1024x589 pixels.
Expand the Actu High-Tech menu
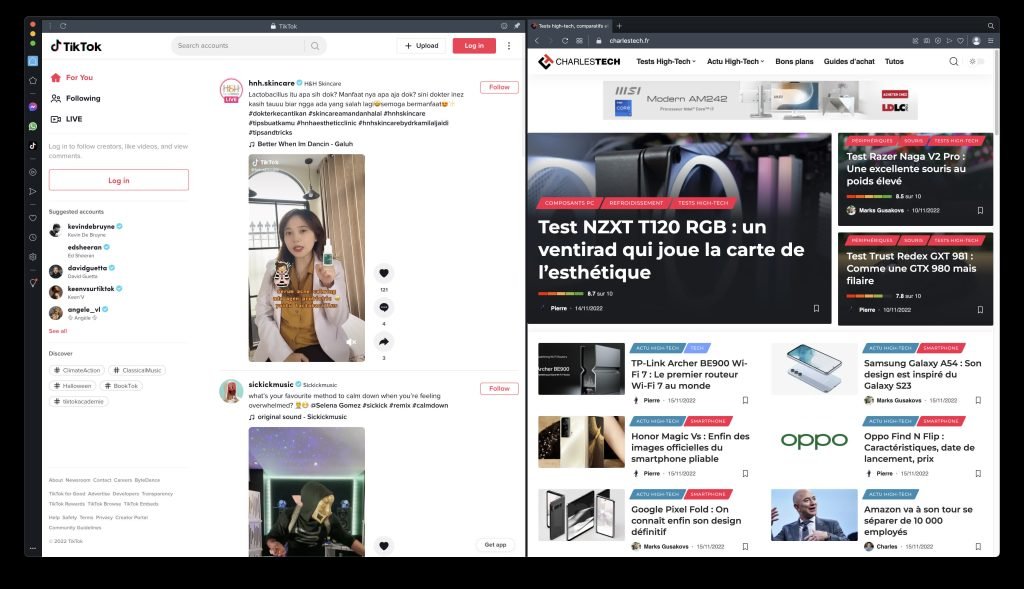click(x=735, y=61)
